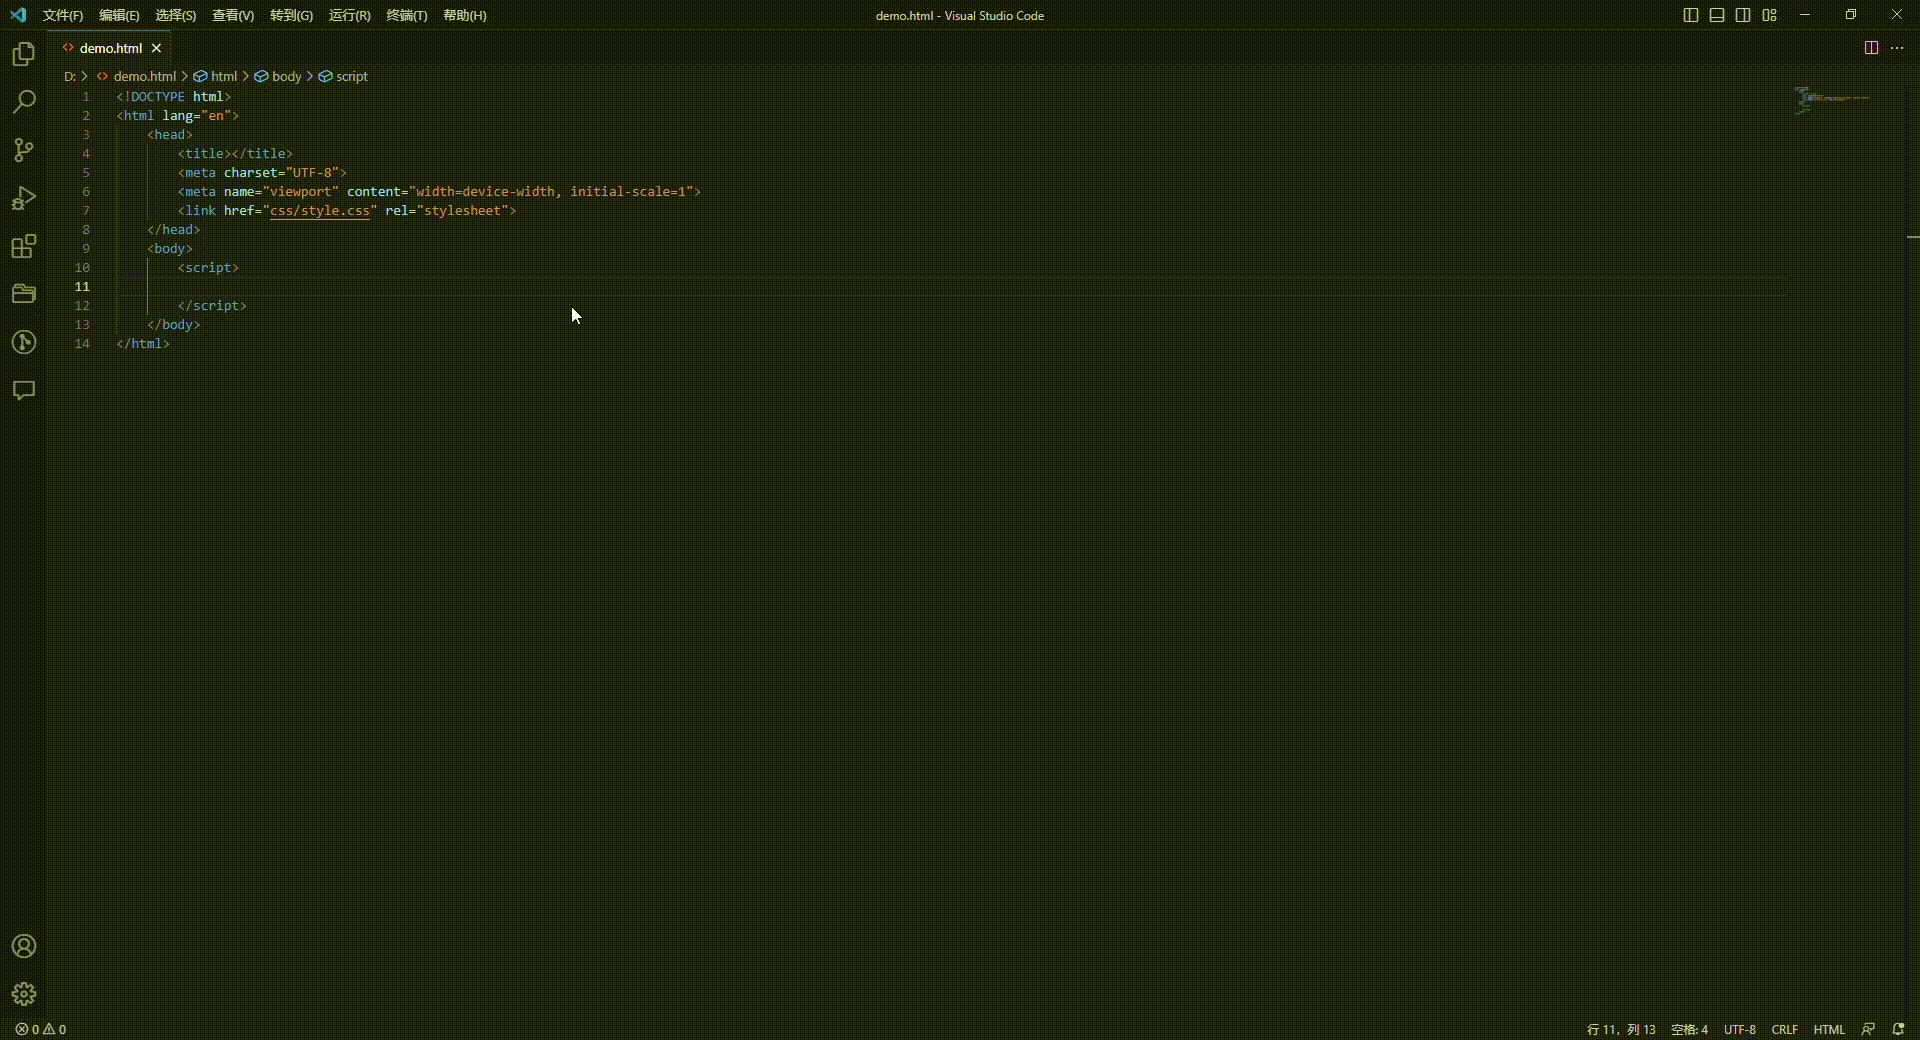Open the Manage settings gear
This screenshot has width=1920, height=1040.
(x=23, y=995)
